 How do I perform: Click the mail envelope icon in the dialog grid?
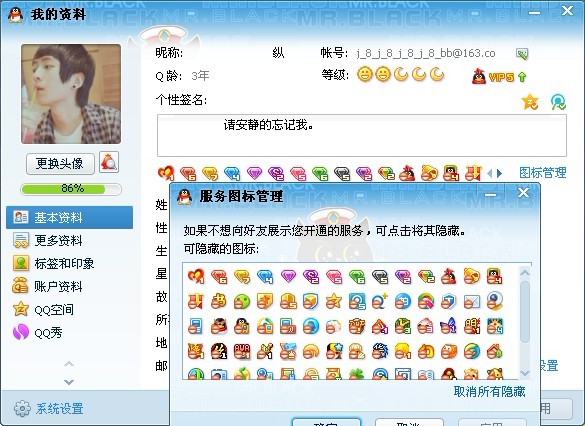(472, 301)
